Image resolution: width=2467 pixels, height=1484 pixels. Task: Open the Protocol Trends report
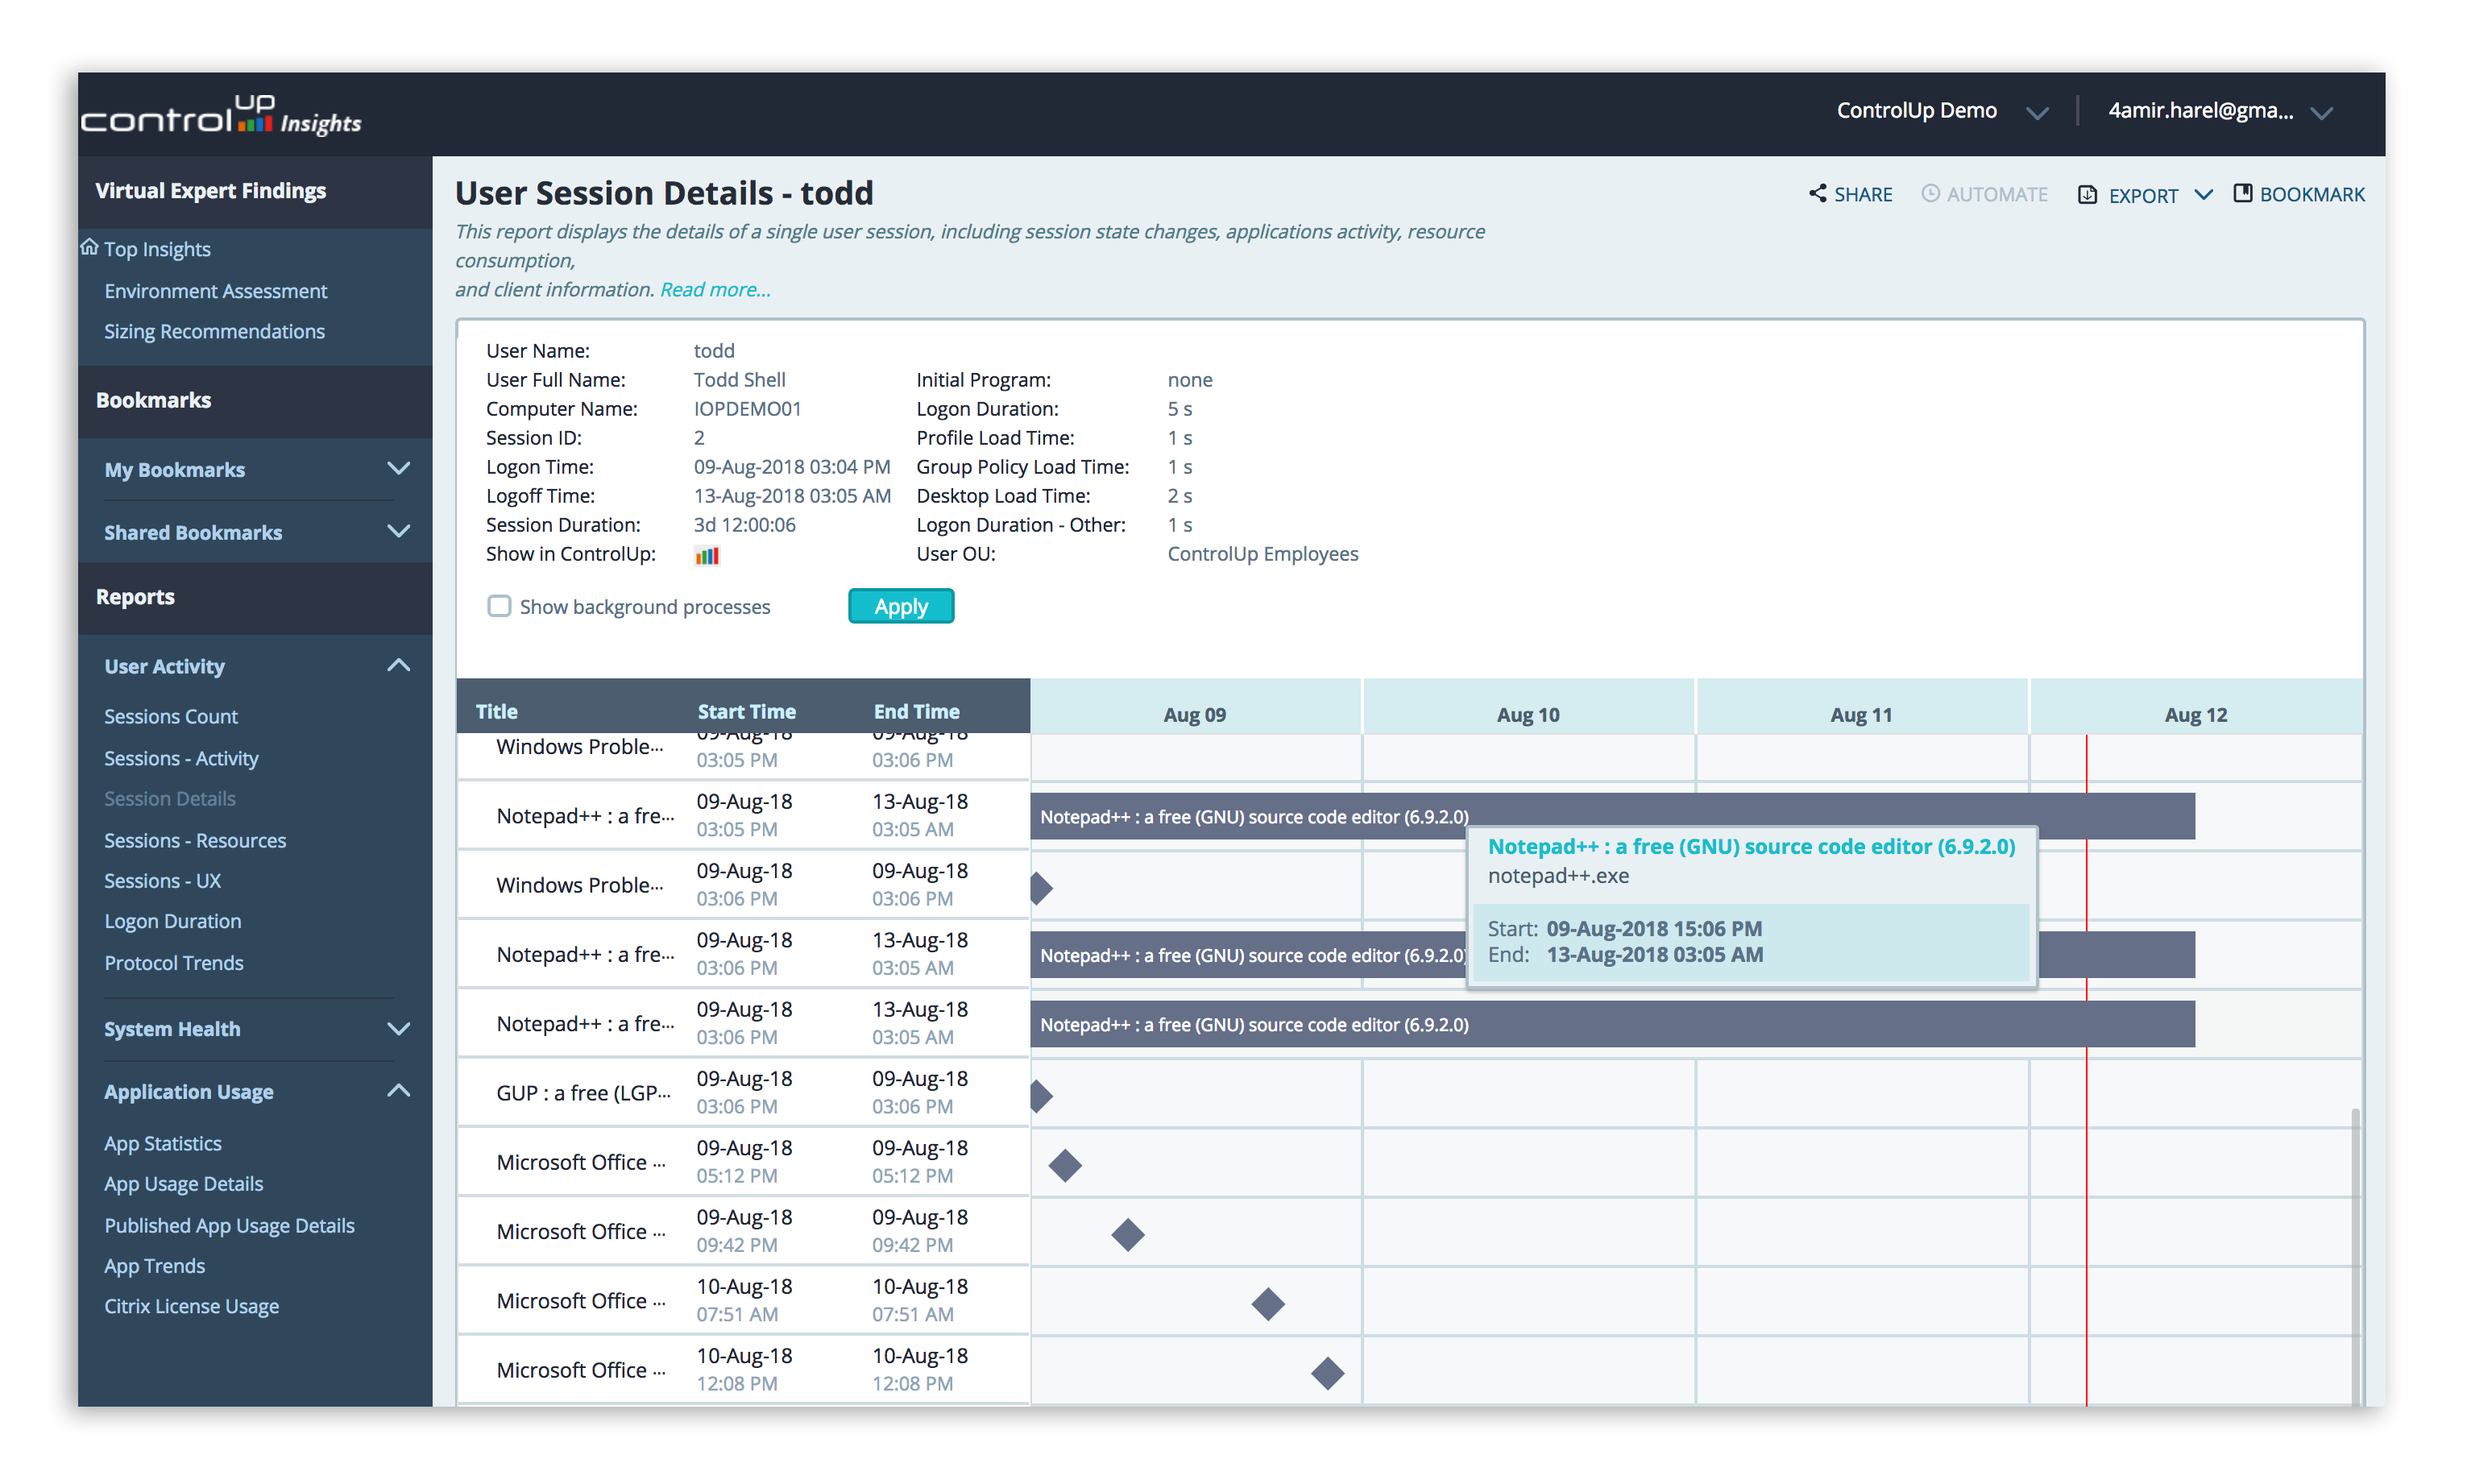click(x=174, y=962)
